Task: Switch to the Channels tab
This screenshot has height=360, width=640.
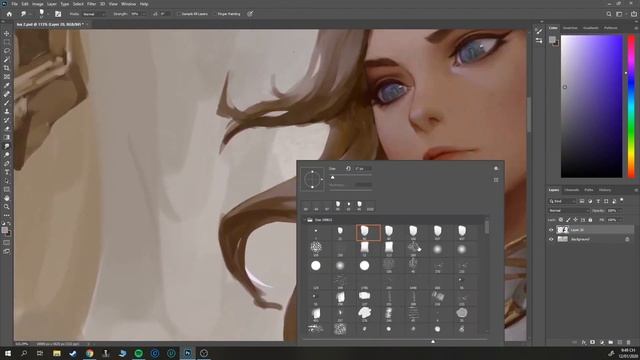Action: (x=571, y=190)
